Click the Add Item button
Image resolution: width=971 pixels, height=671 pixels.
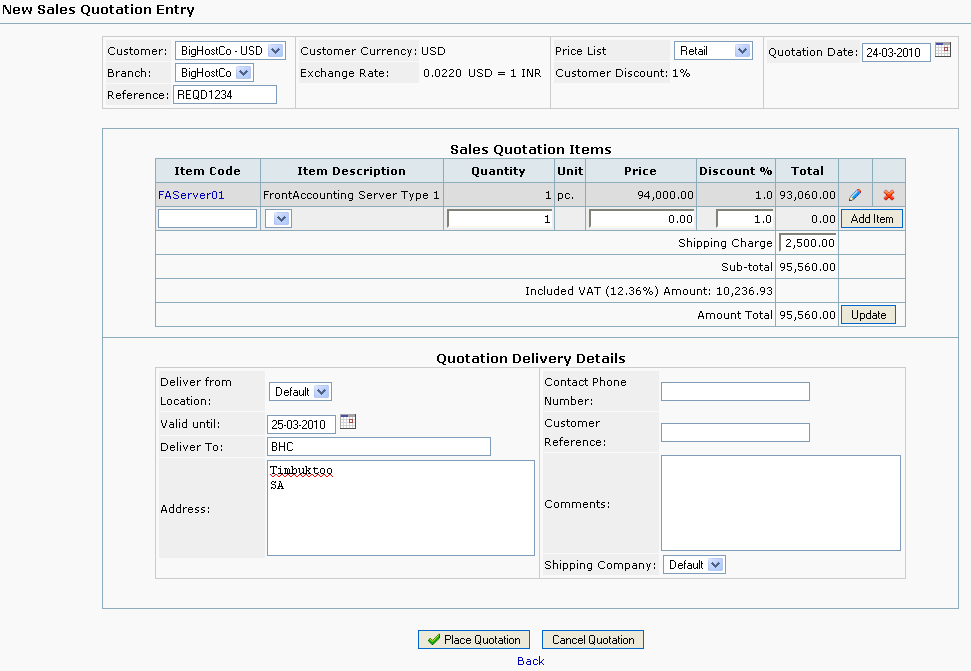pyautogui.click(x=871, y=219)
